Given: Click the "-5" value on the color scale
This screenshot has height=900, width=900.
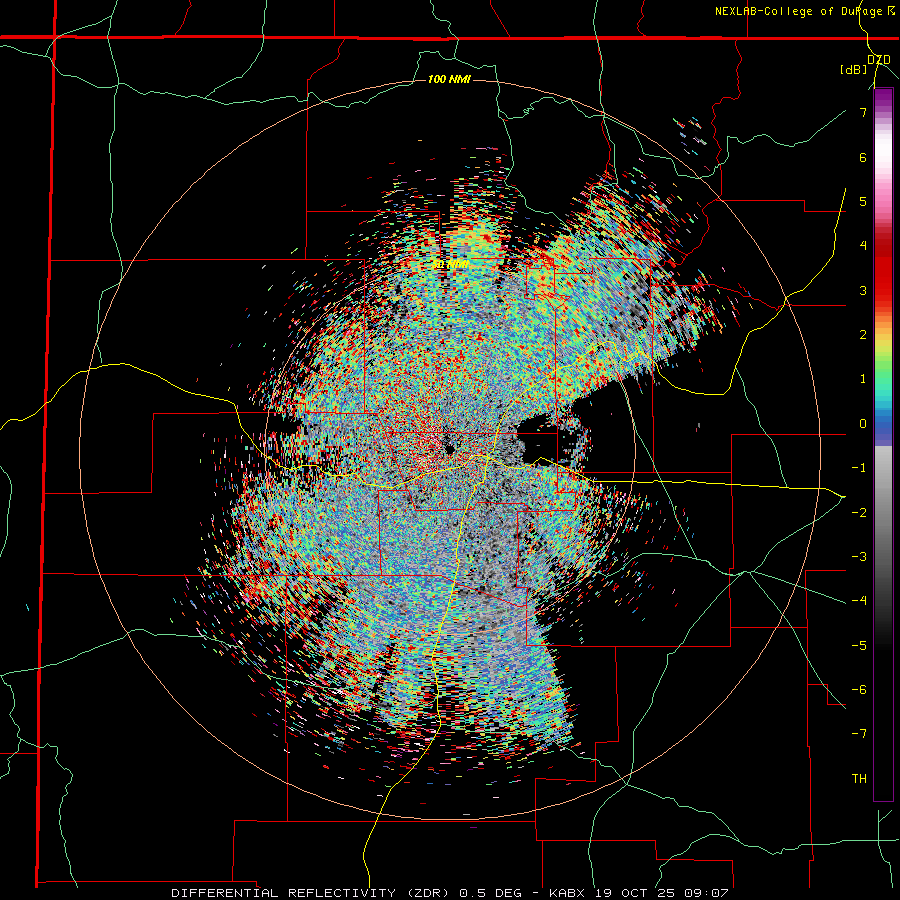Looking at the screenshot, I should pos(859,645).
